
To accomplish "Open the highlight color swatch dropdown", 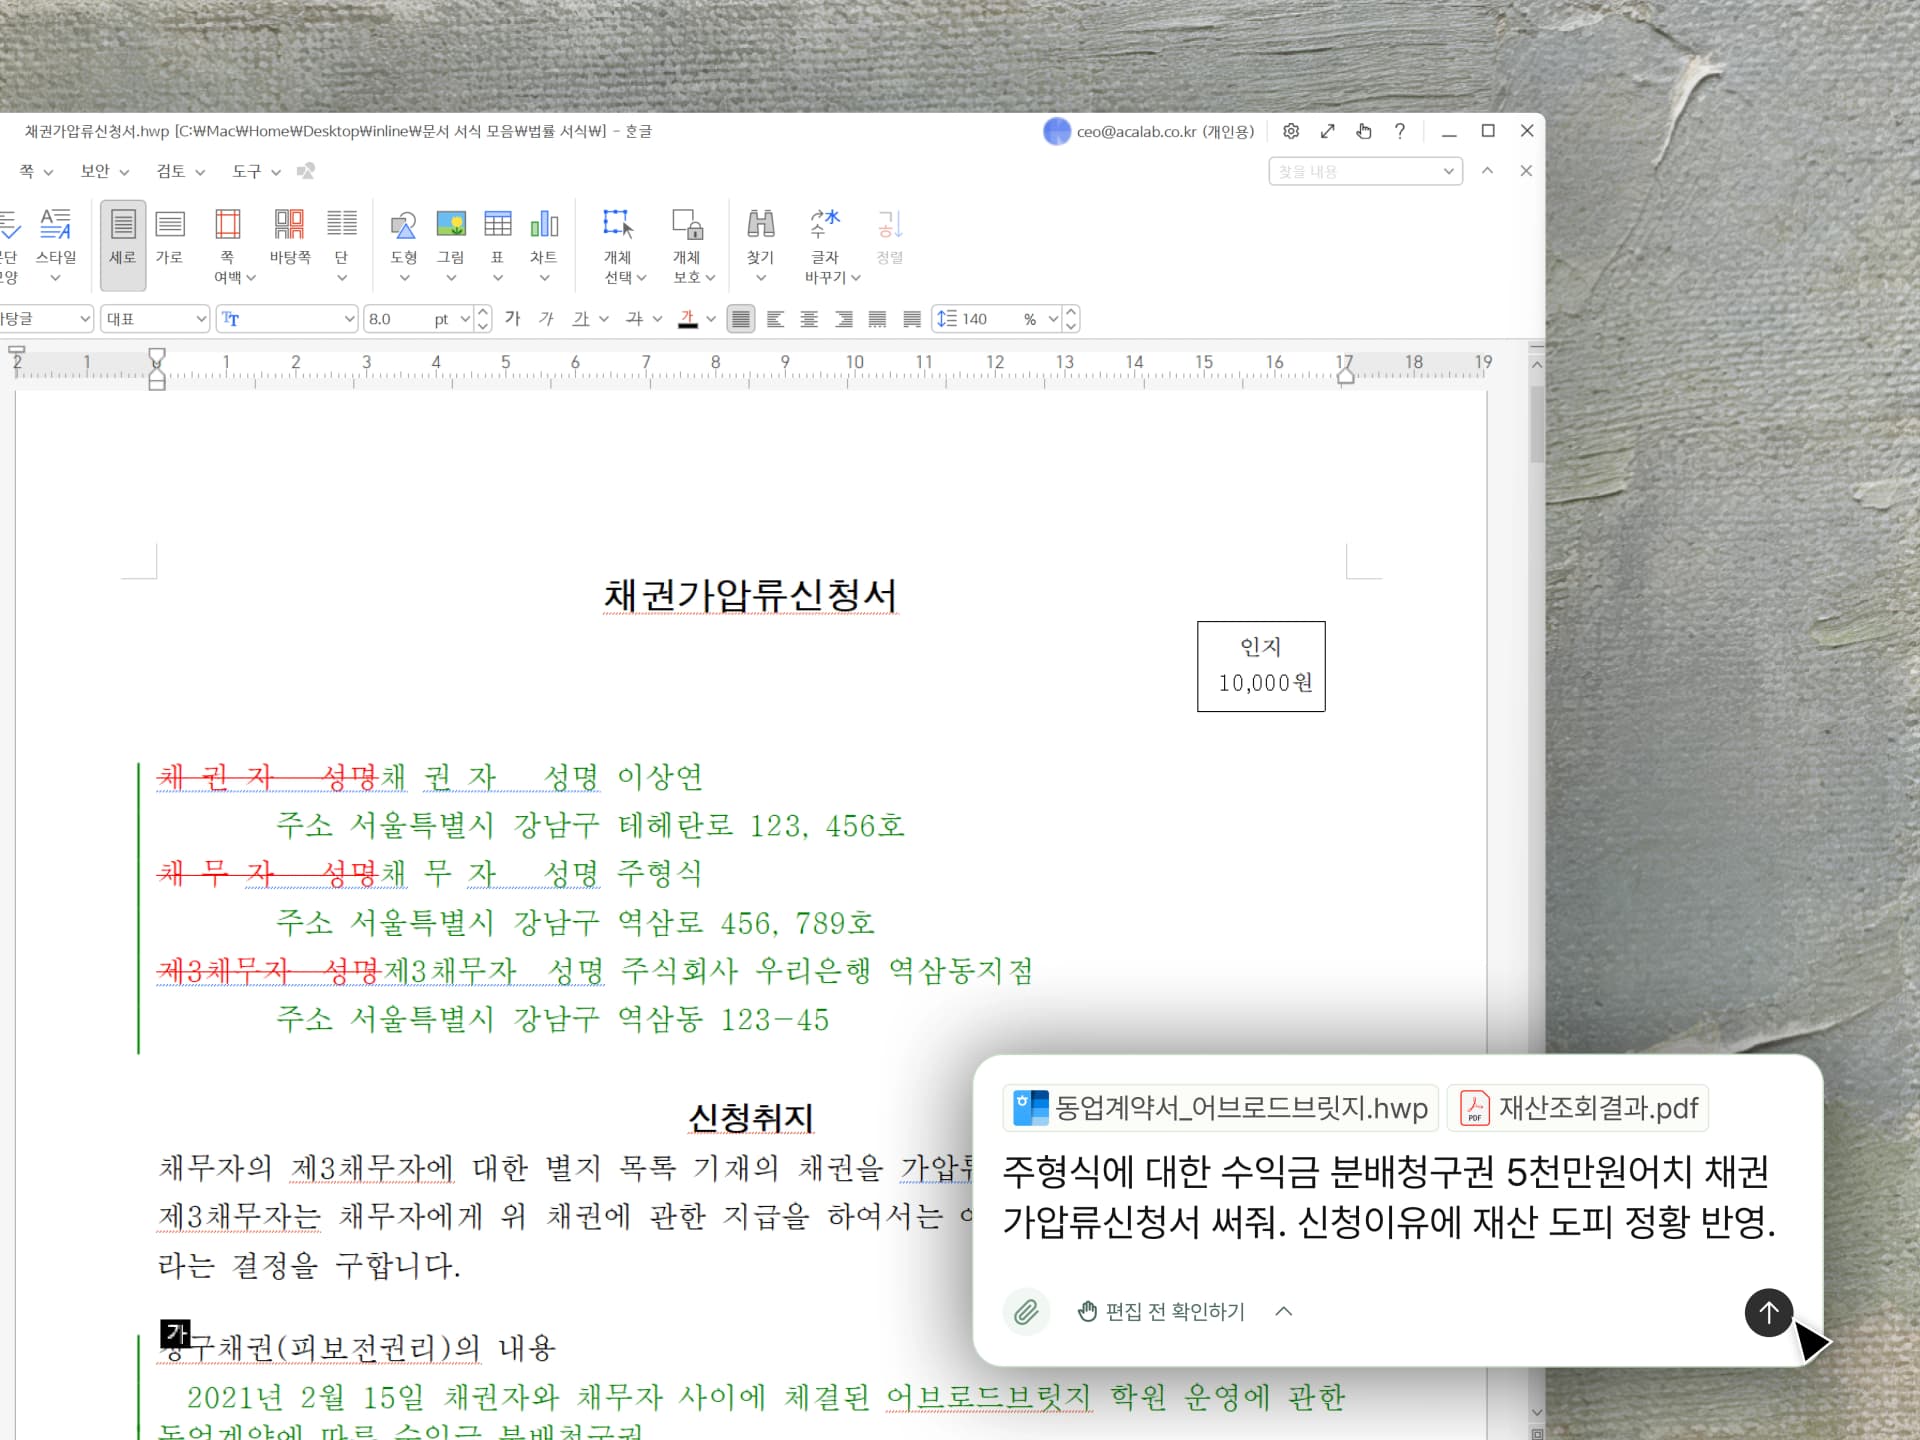I will (x=709, y=318).
